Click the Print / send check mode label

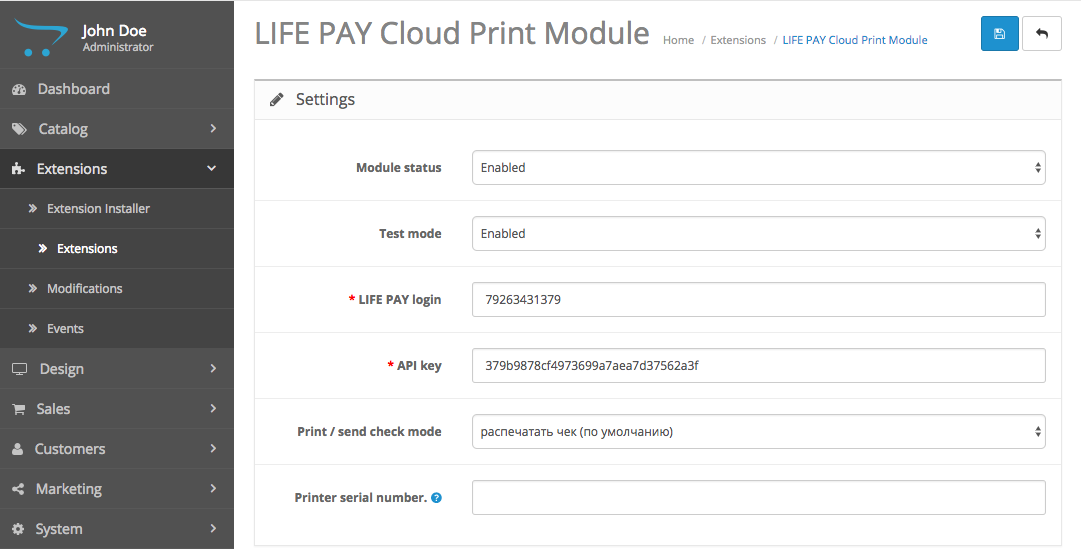click(x=369, y=432)
